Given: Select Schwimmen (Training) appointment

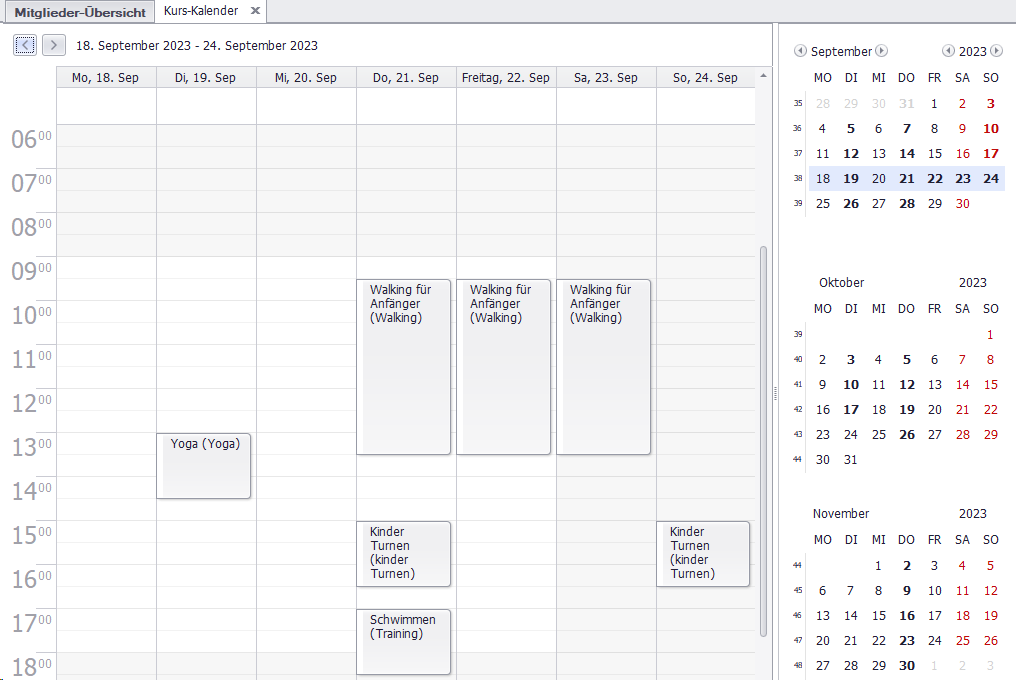Looking at the screenshot, I should coord(404,641).
